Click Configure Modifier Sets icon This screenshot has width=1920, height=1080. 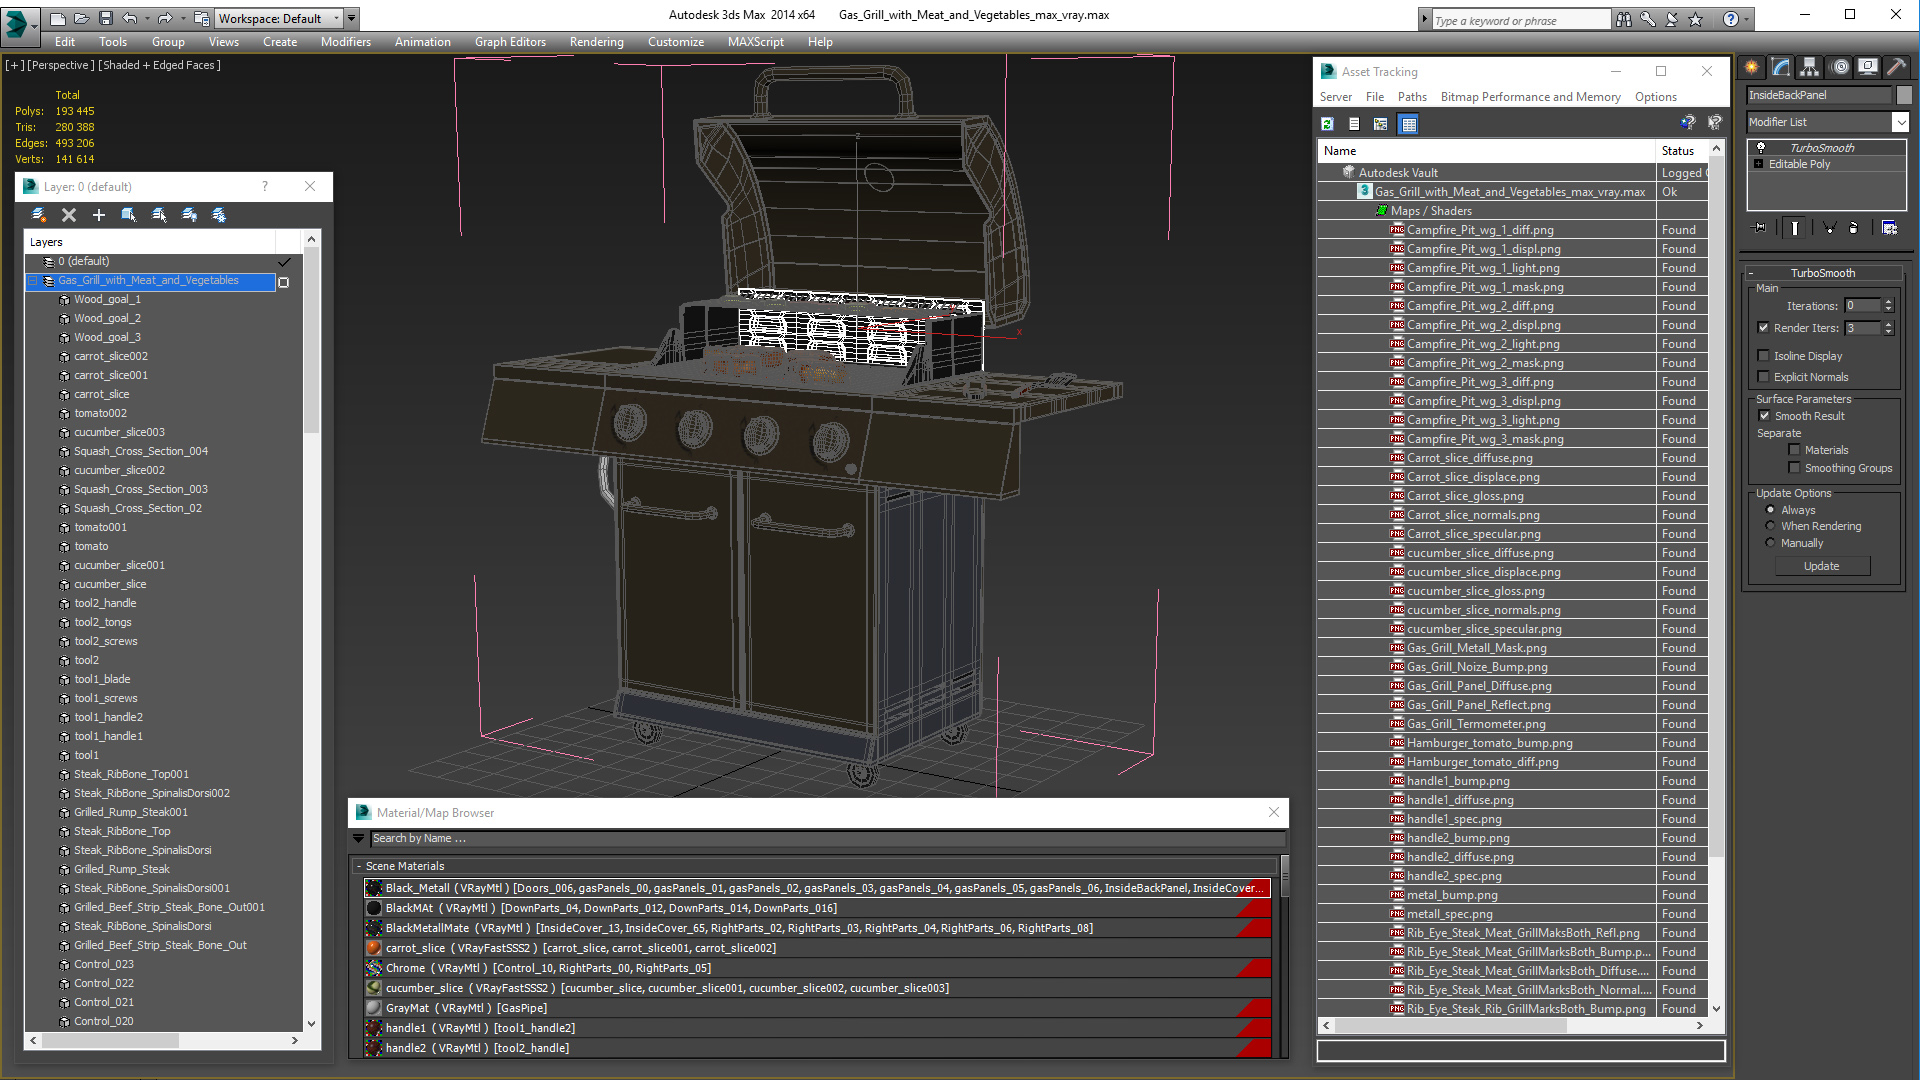(1889, 228)
